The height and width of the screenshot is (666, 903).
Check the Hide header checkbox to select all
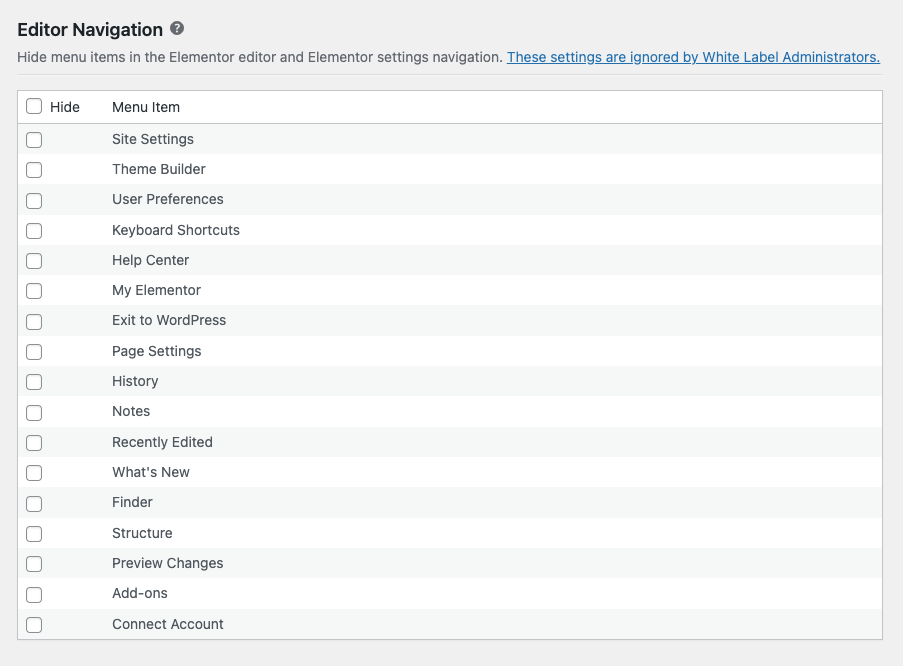point(35,106)
